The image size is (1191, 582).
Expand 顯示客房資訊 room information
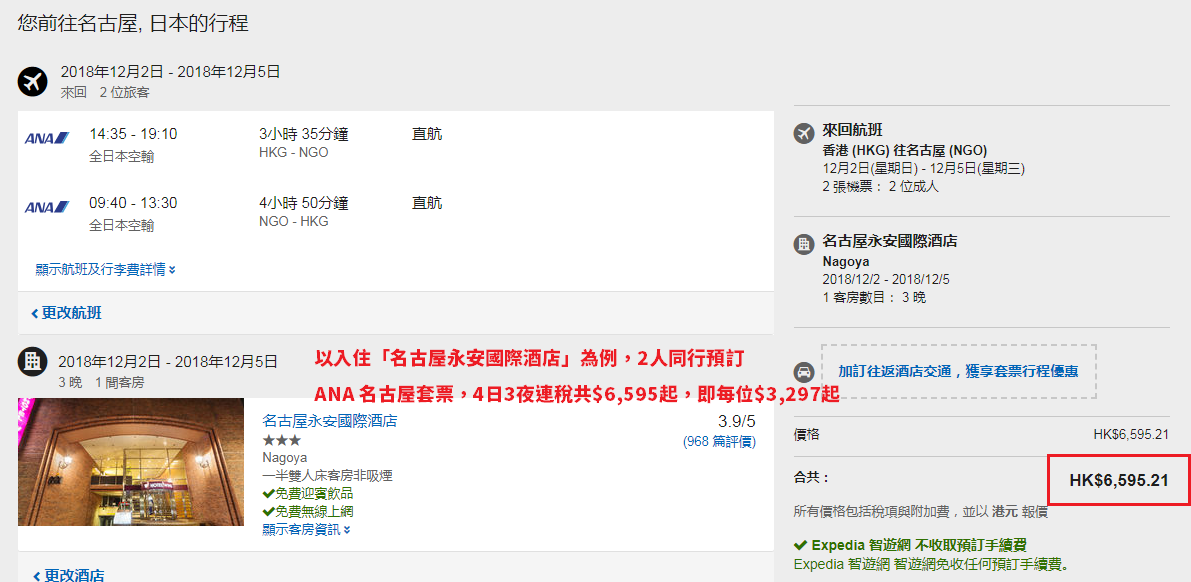[306, 530]
